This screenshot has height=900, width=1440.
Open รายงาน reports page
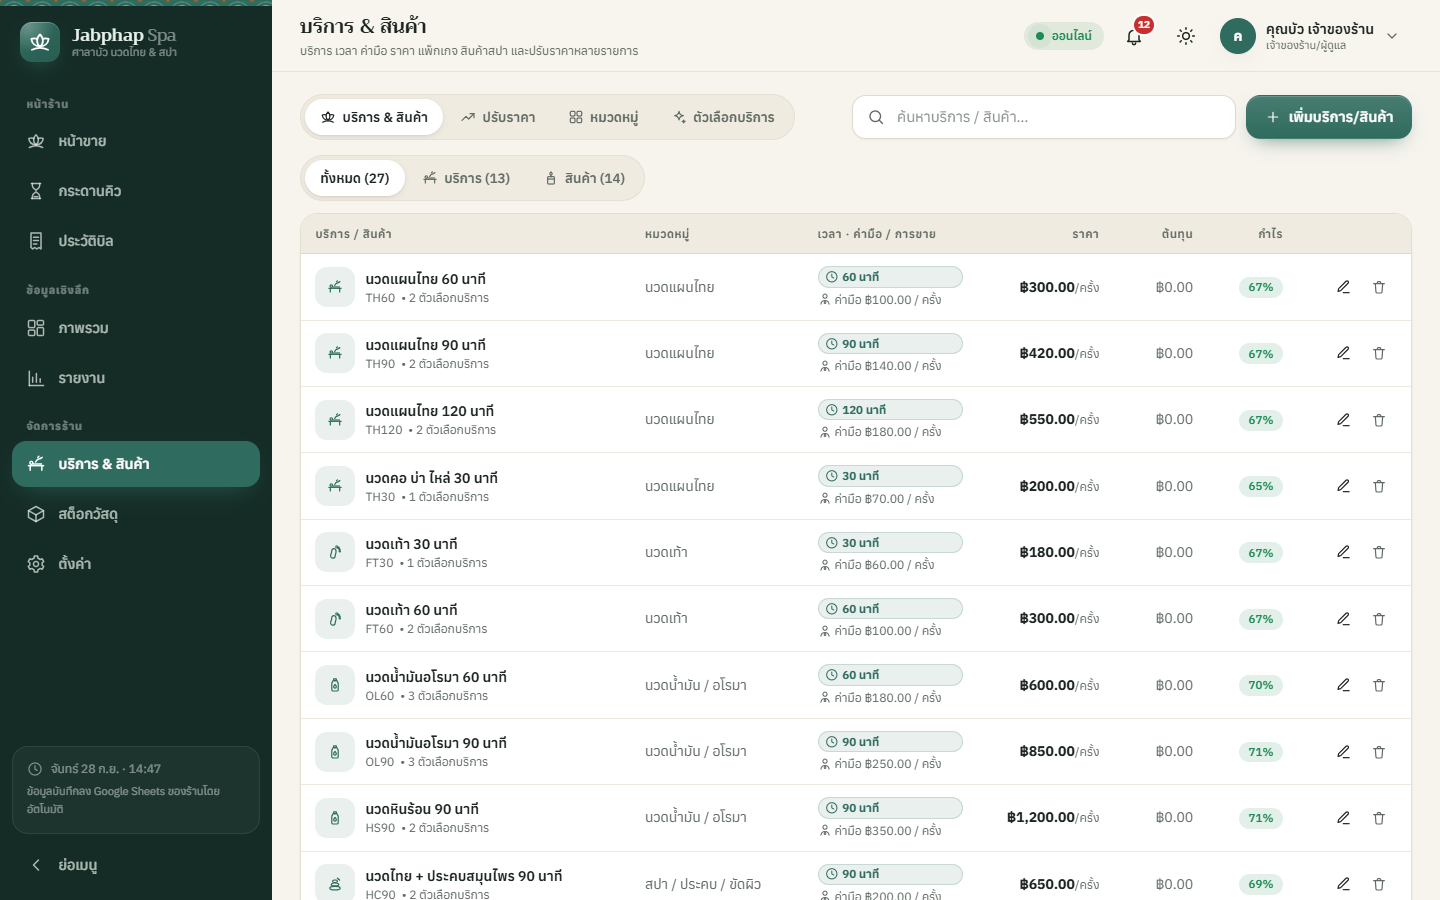136,378
